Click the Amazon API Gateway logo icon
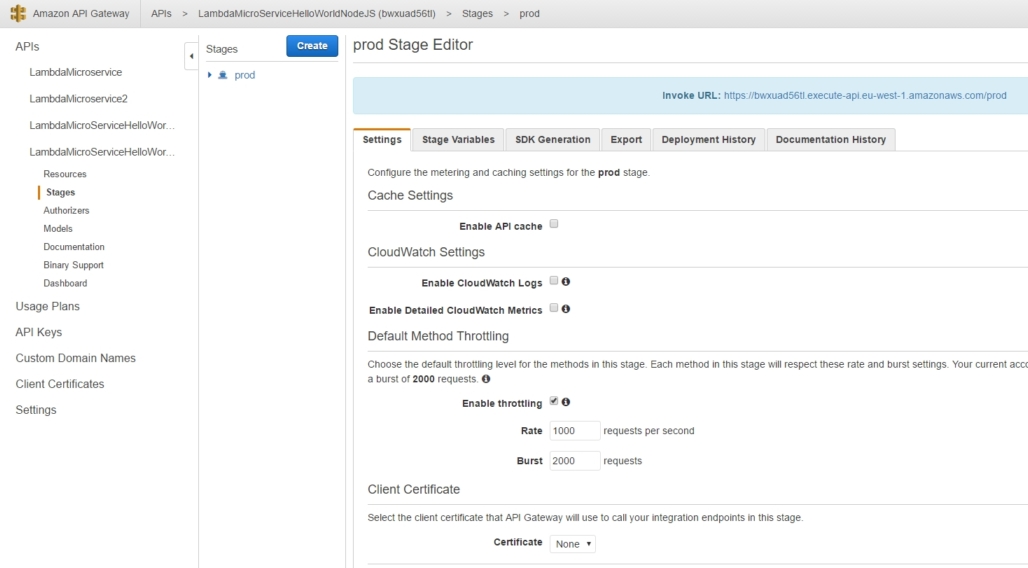 18,13
